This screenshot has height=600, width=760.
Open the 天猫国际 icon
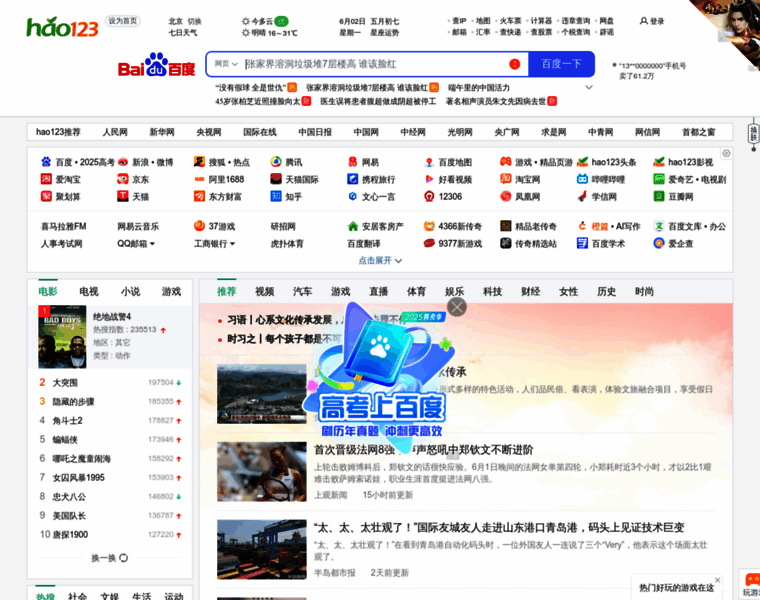tap(276, 179)
